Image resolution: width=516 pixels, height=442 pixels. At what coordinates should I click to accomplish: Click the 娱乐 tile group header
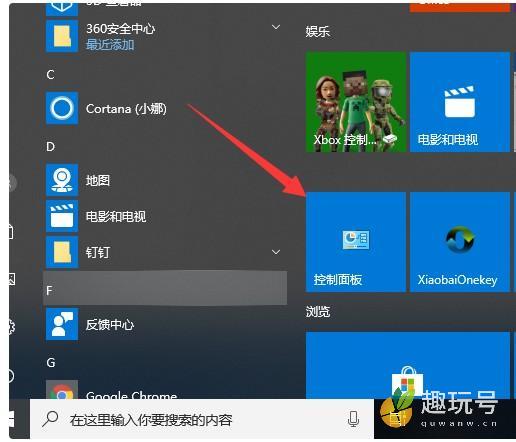(x=318, y=32)
